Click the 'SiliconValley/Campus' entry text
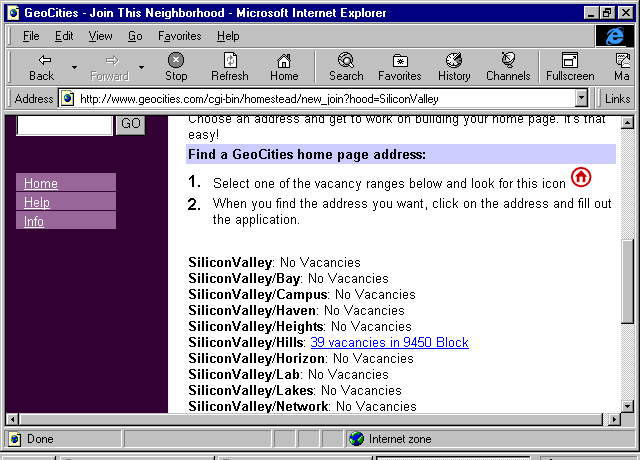 [x=302, y=294]
